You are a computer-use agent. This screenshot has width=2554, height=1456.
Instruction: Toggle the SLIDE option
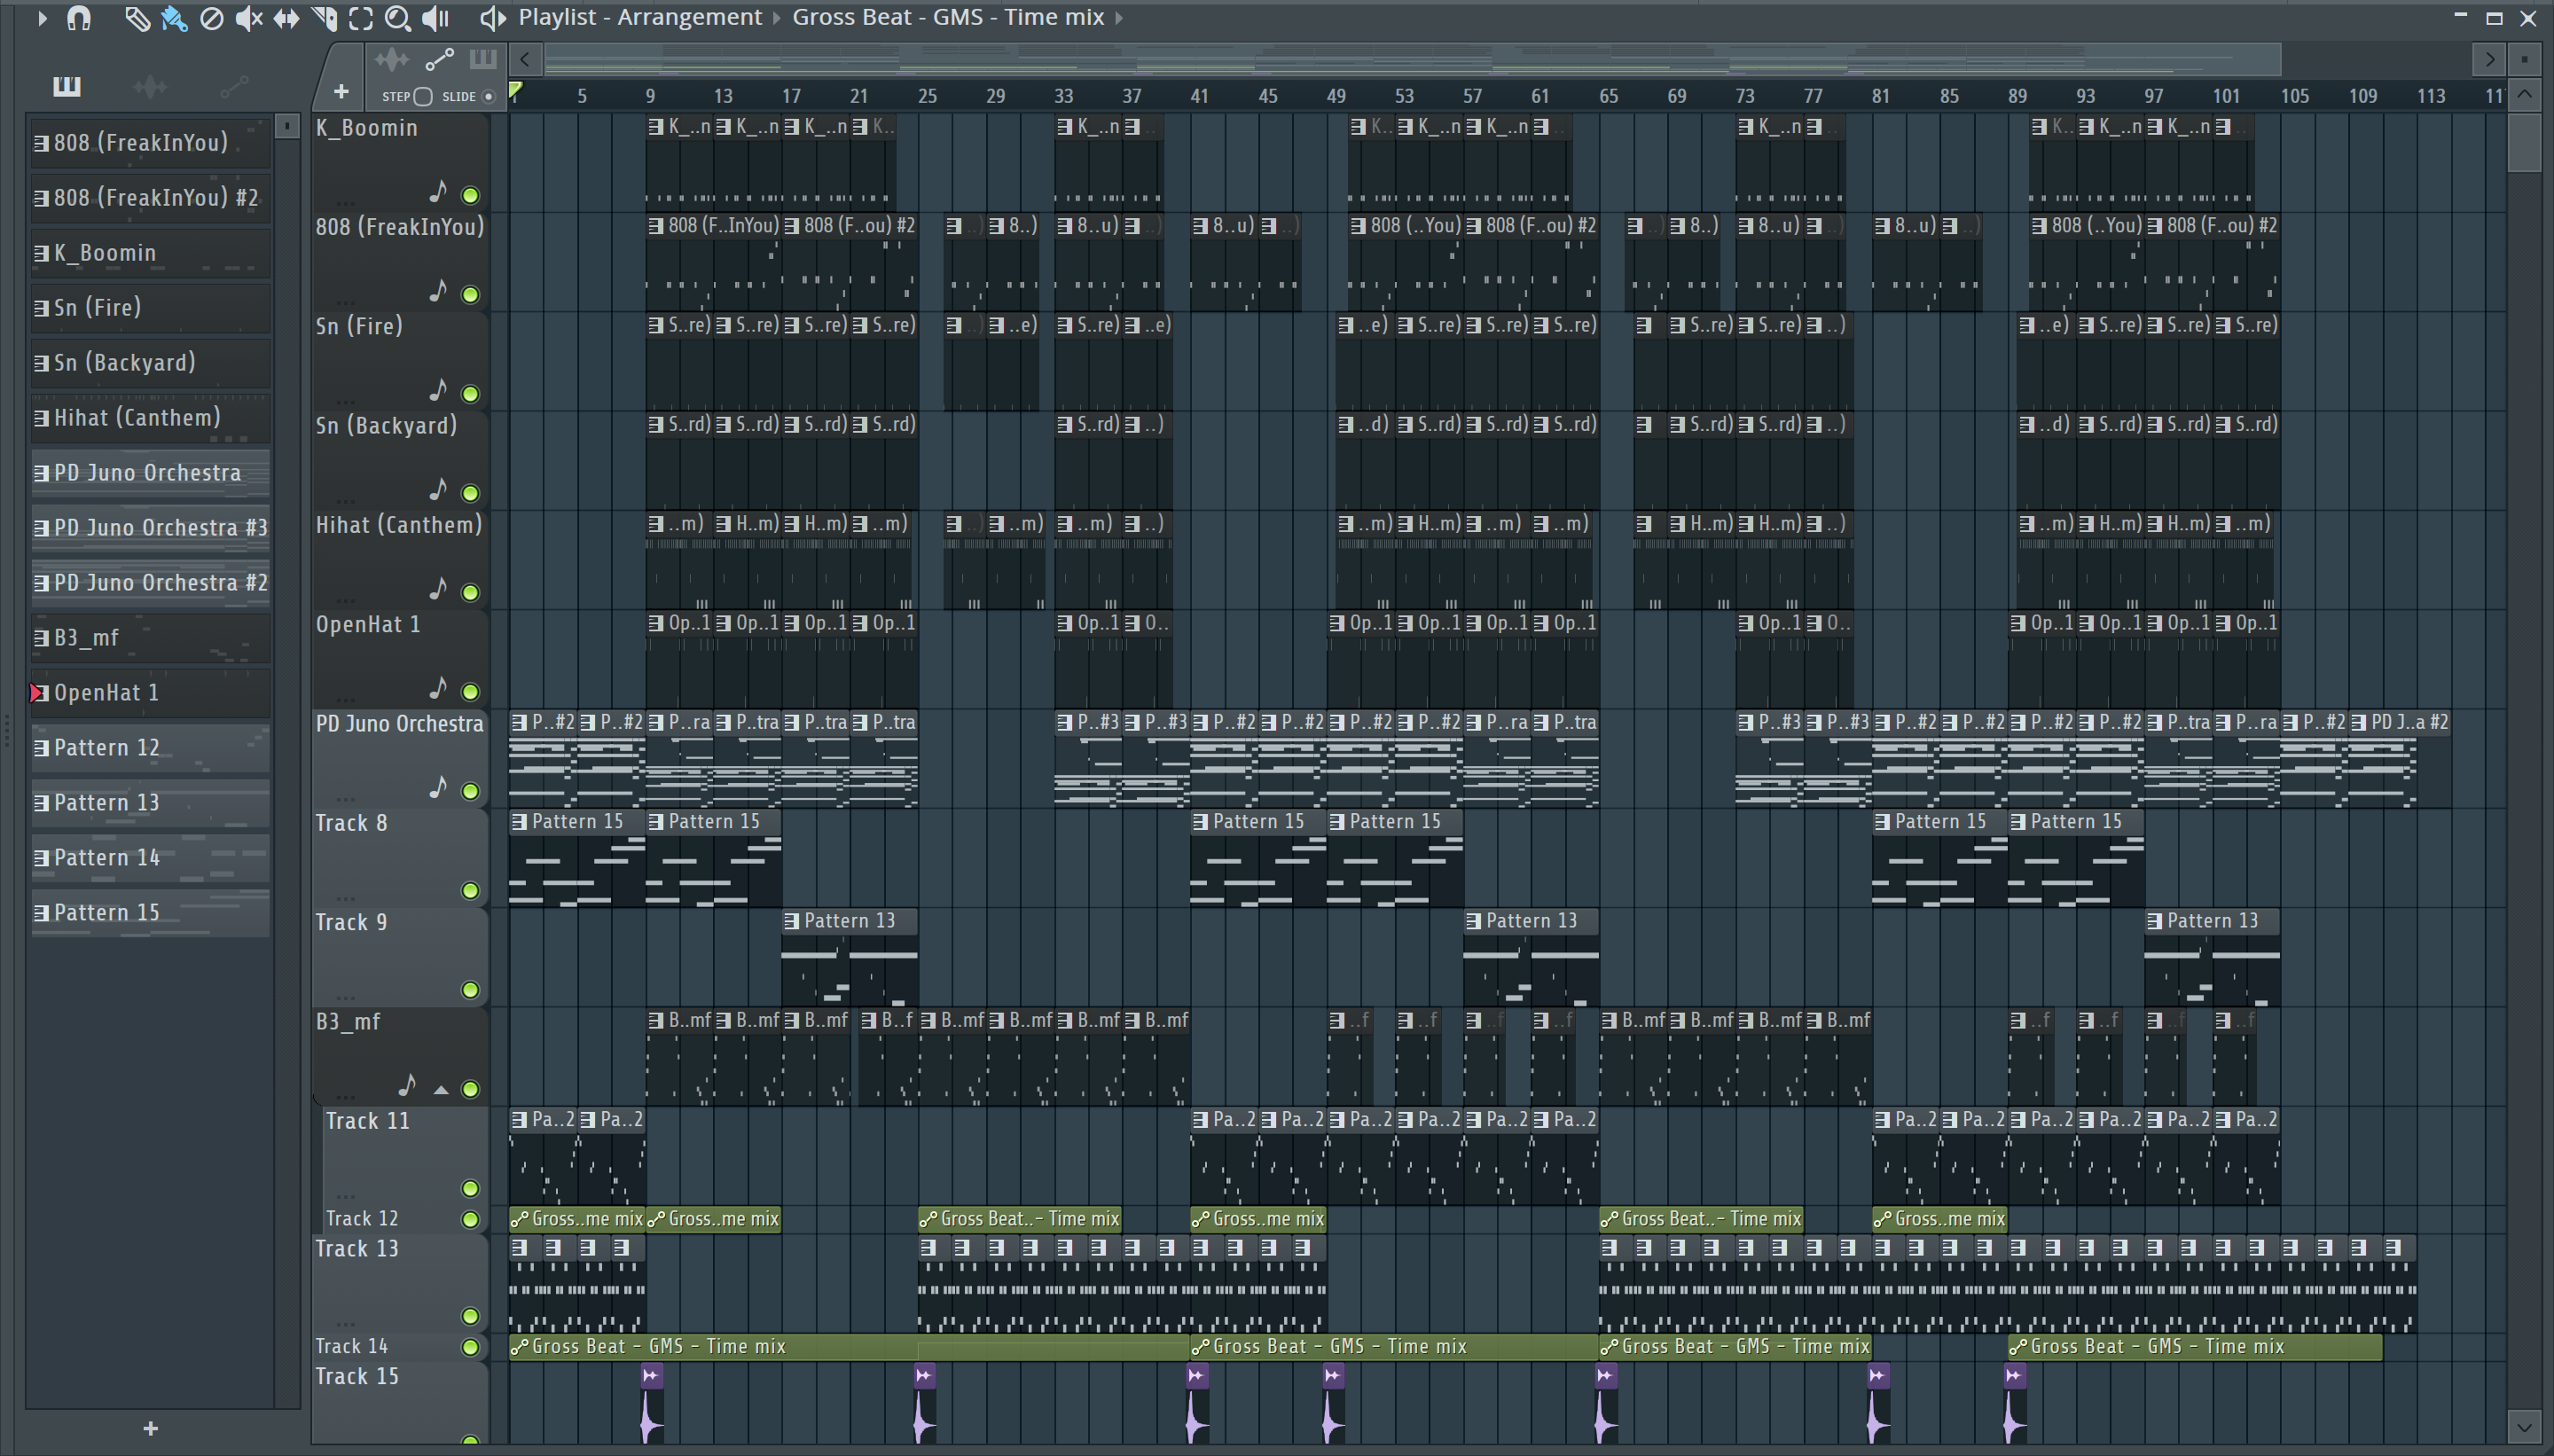[x=488, y=96]
